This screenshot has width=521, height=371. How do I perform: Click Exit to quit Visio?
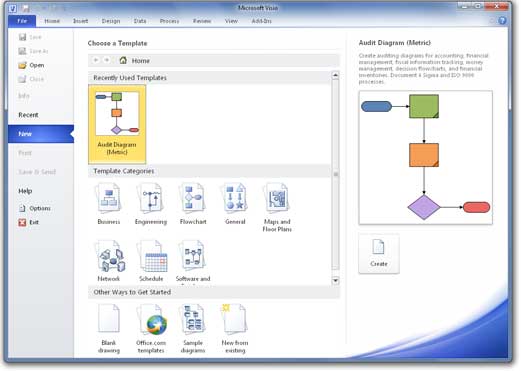29,222
